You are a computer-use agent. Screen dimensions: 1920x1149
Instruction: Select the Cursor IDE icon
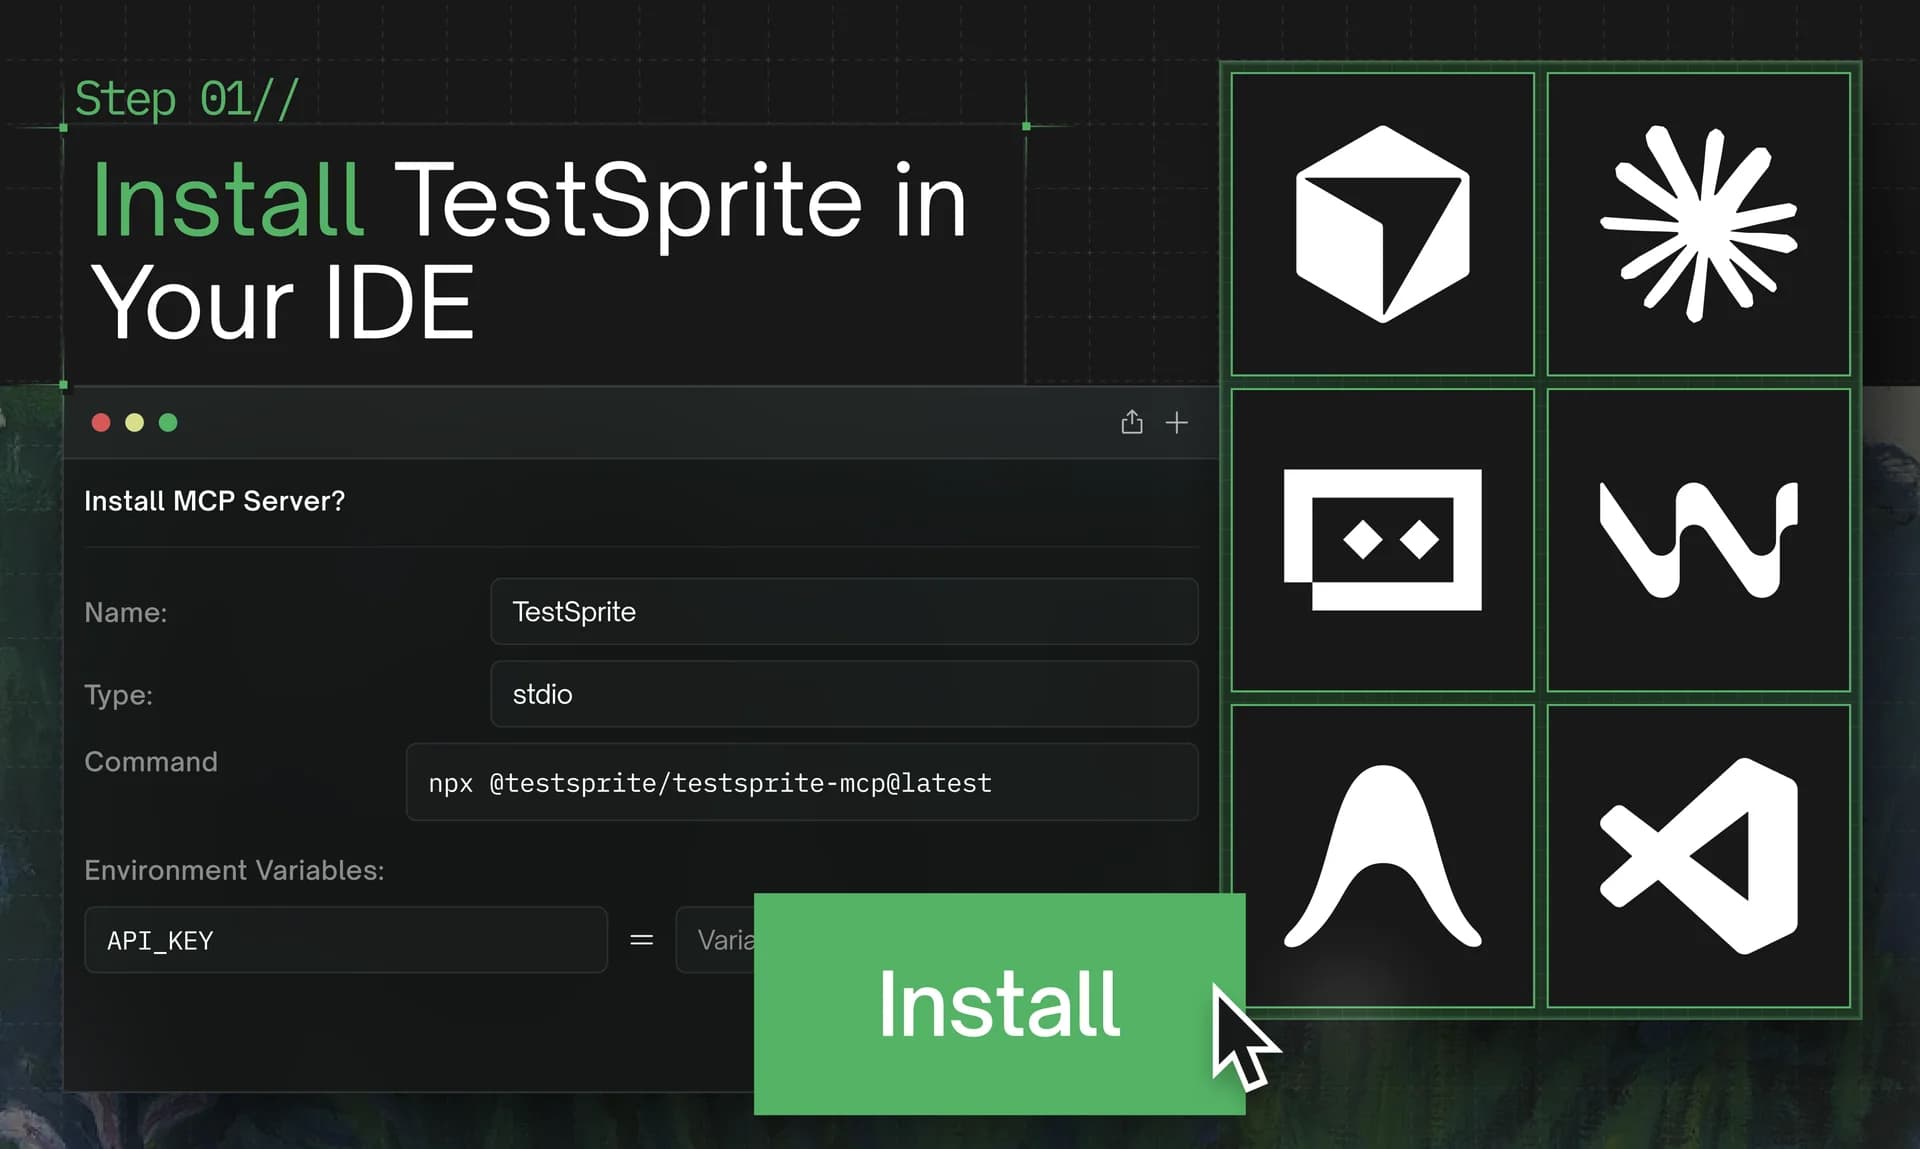coord(1382,222)
